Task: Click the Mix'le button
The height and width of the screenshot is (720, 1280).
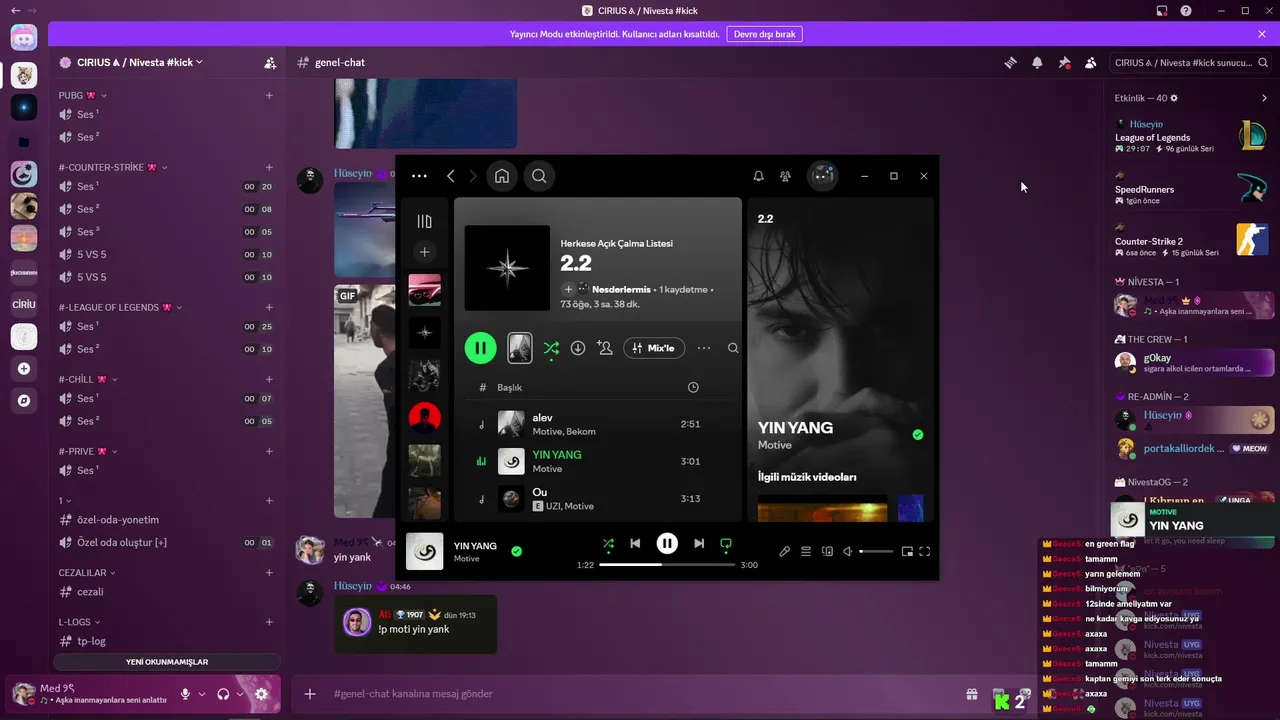Action: (654, 348)
